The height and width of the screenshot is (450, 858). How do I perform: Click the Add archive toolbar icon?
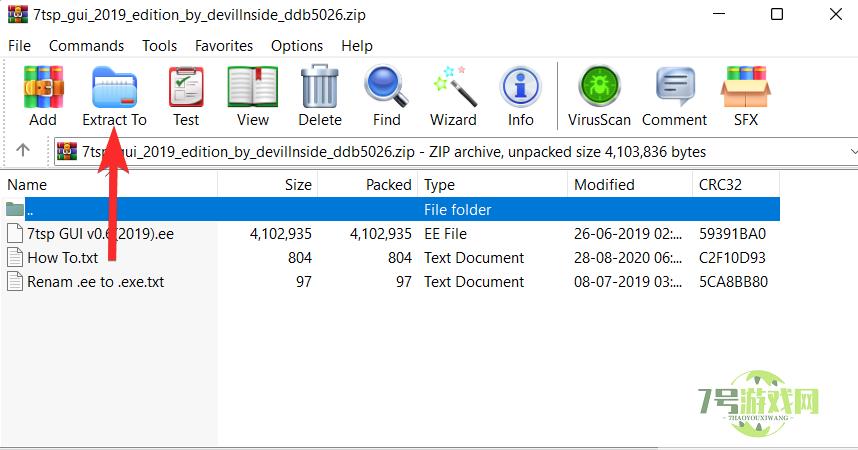click(43, 87)
